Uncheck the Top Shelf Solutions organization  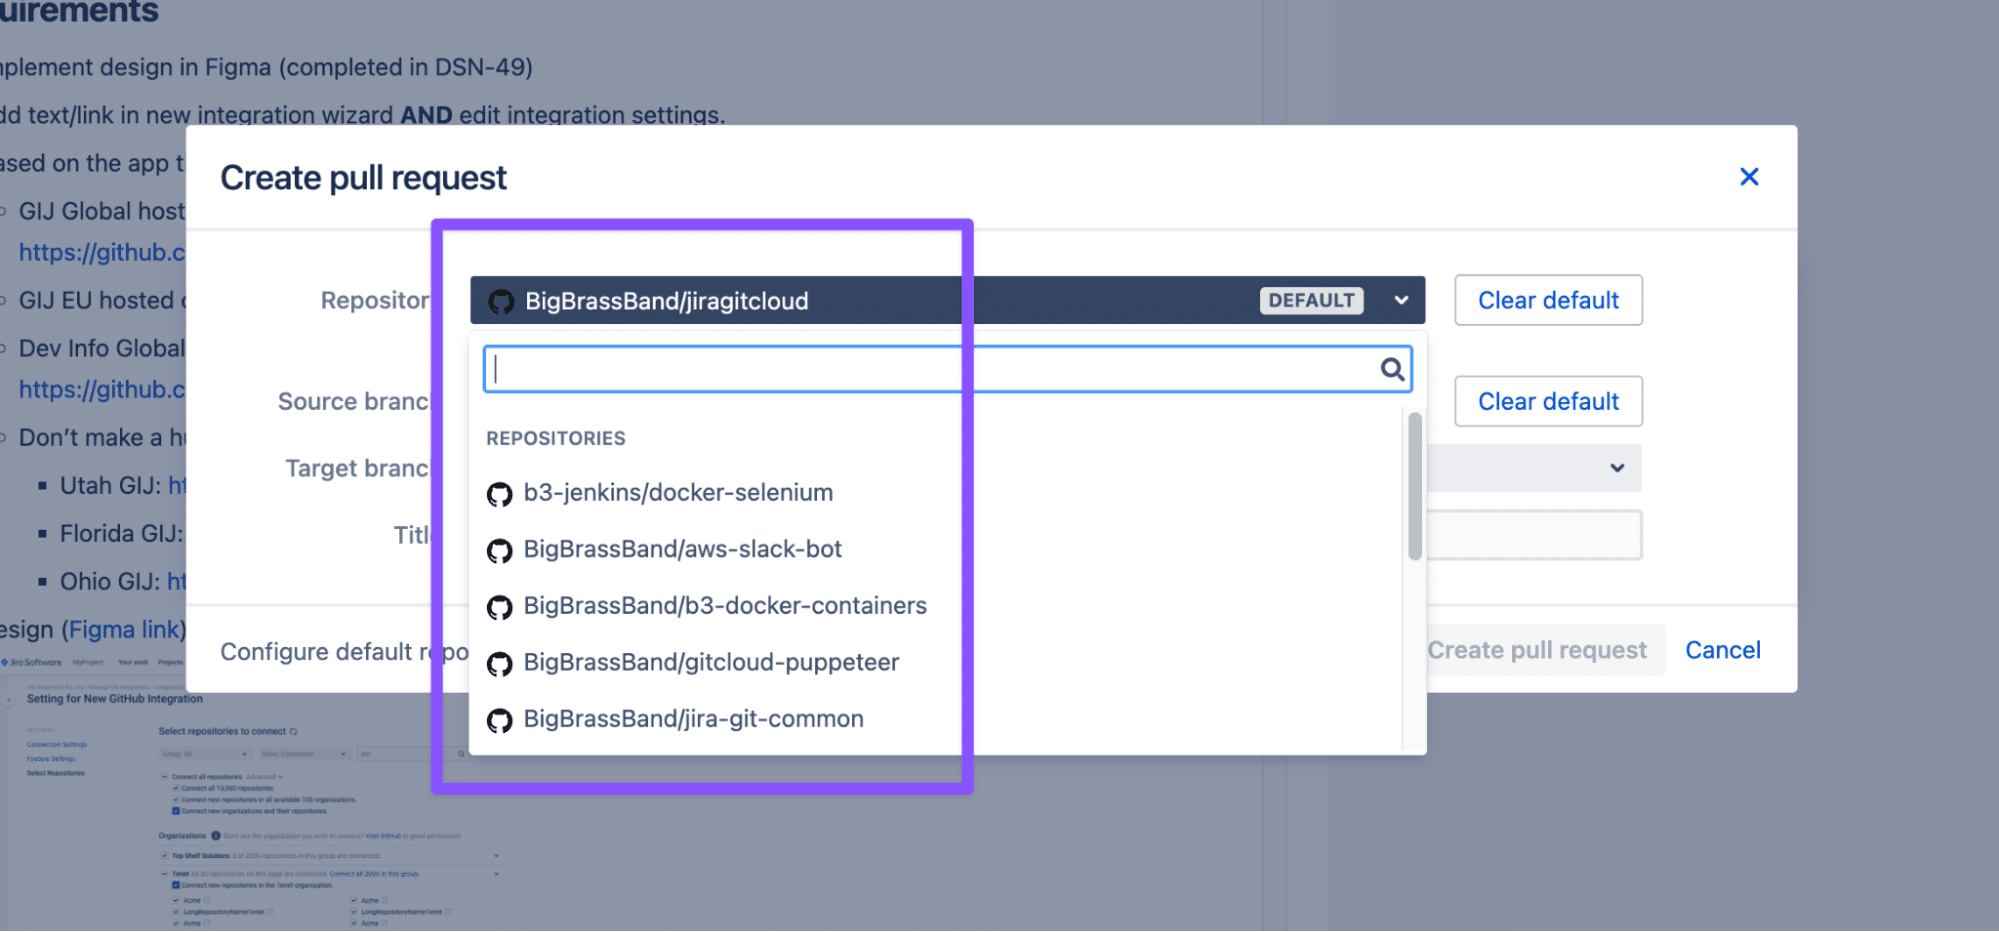pos(165,856)
